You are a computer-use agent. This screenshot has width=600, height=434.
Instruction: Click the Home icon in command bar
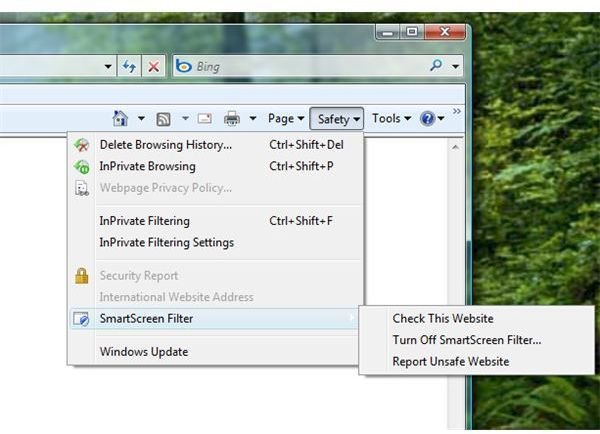click(x=120, y=118)
